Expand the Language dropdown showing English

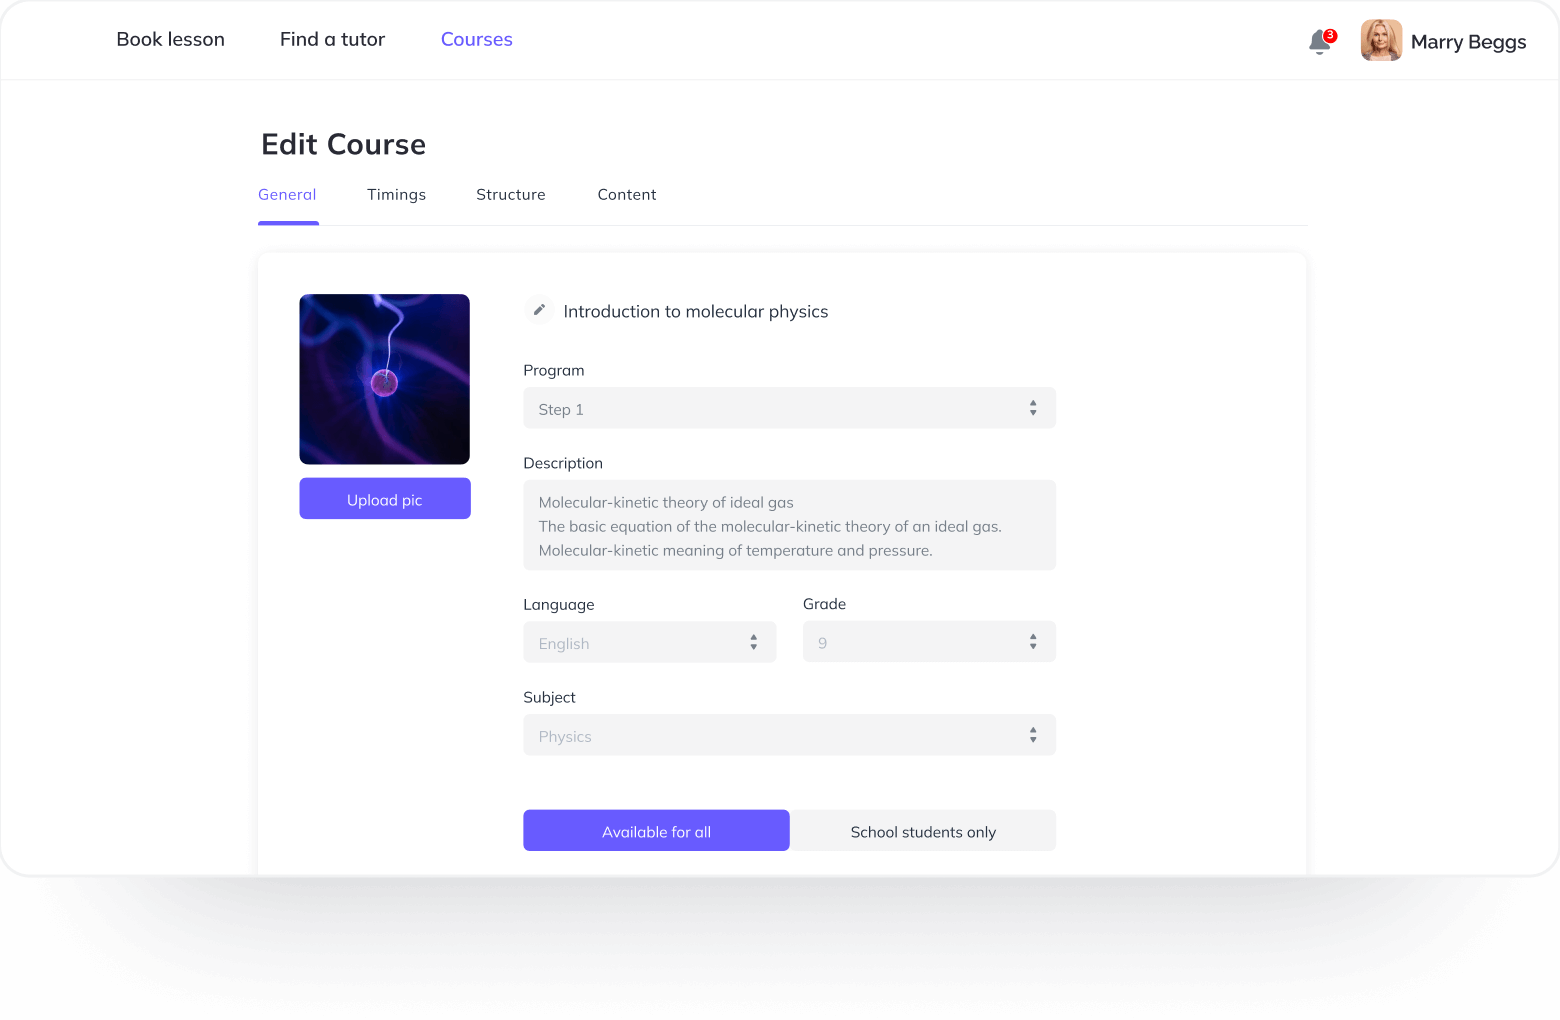(x=649, y=642)
